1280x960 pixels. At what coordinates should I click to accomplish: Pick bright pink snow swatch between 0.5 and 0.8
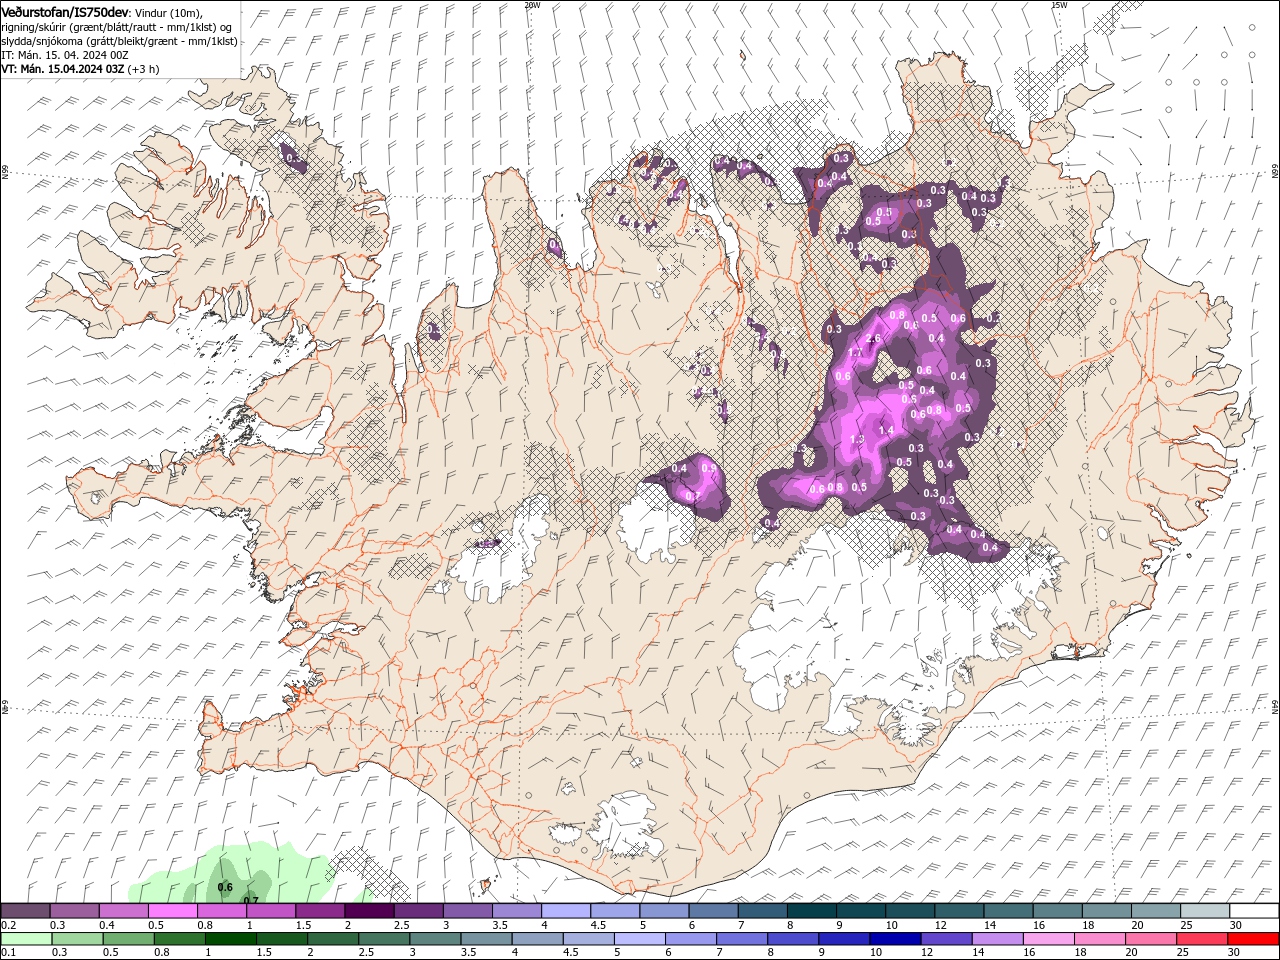click(172, 911)
